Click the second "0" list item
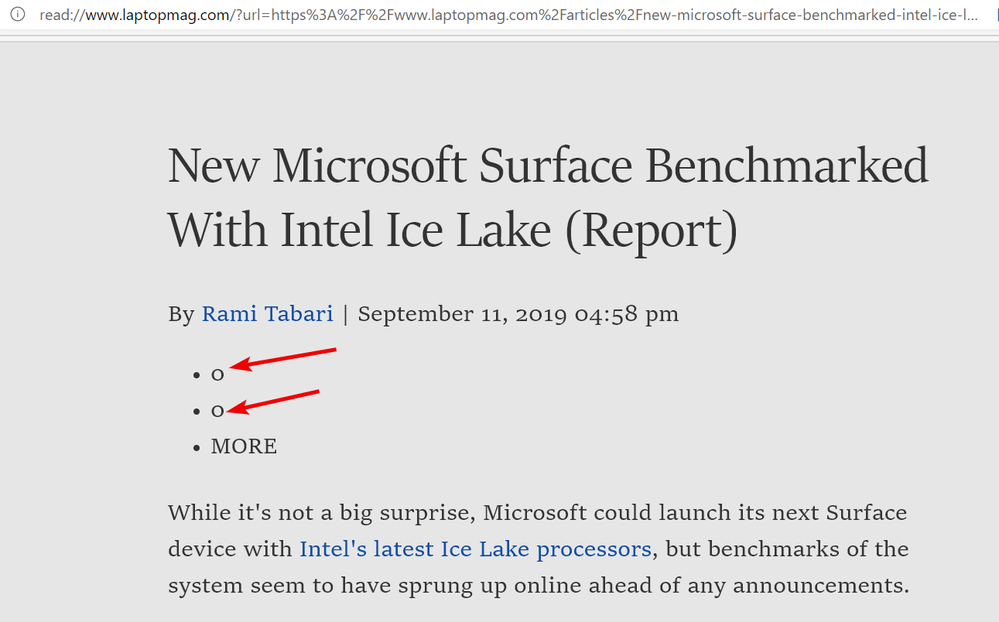999x622 pixels. click(217, 411)
